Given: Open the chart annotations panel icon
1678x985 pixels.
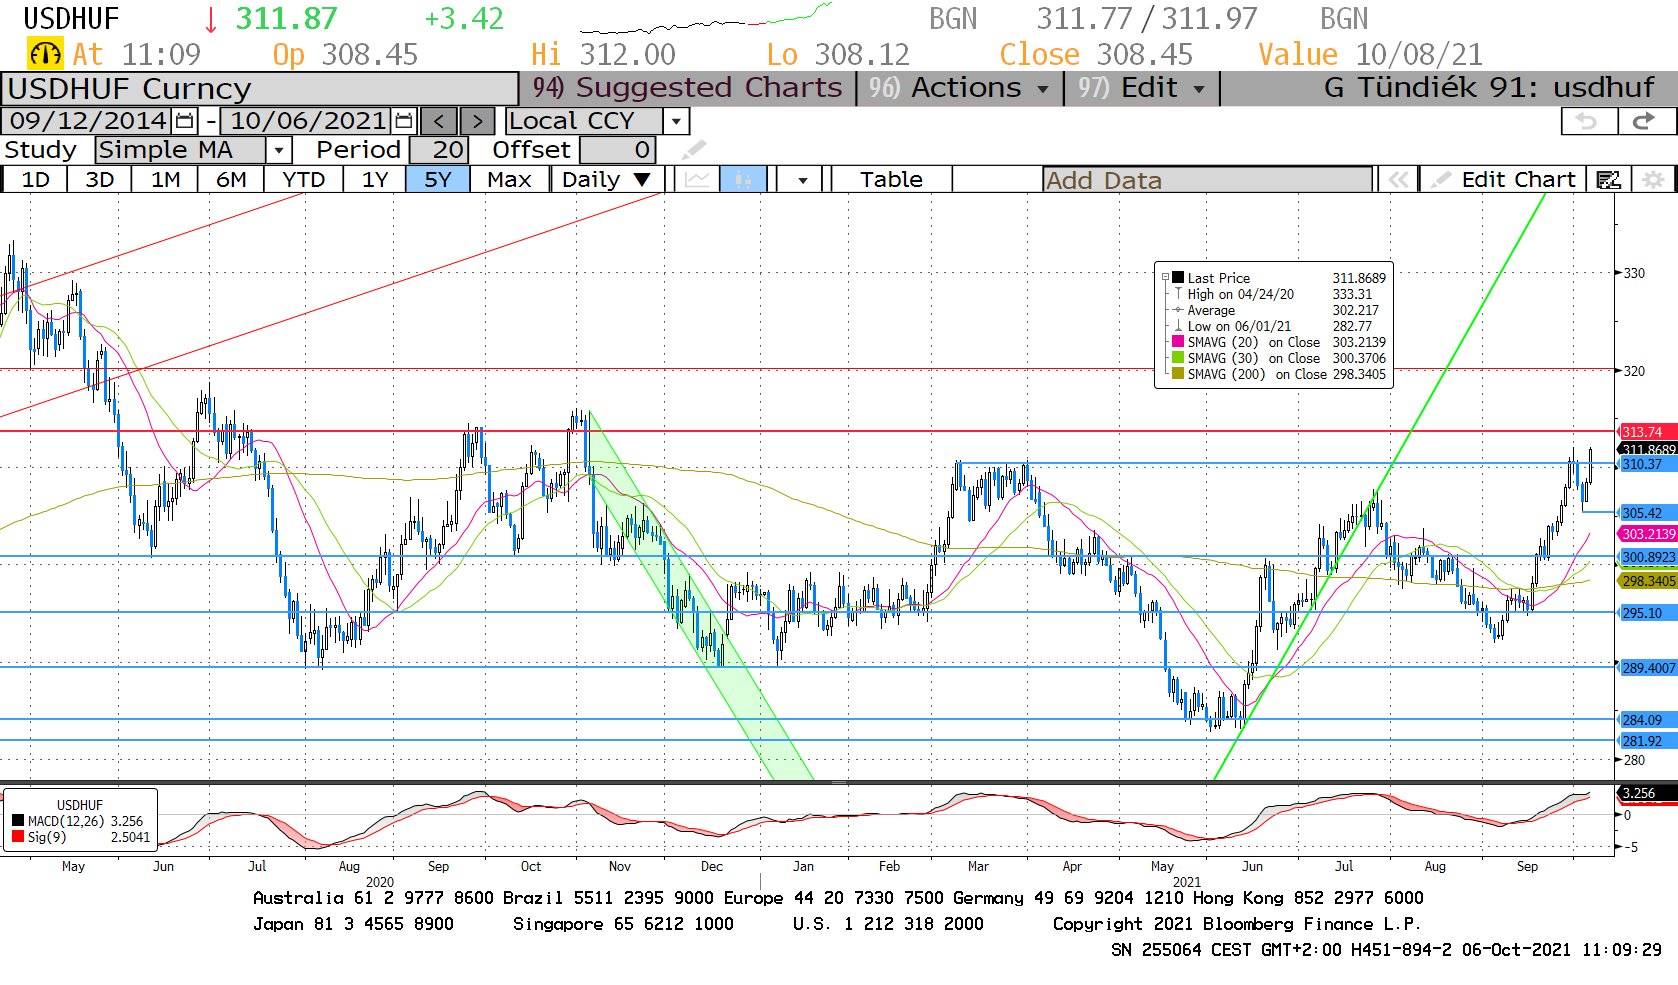Looking at the screenshot, I should click(x=1608, y=180).
